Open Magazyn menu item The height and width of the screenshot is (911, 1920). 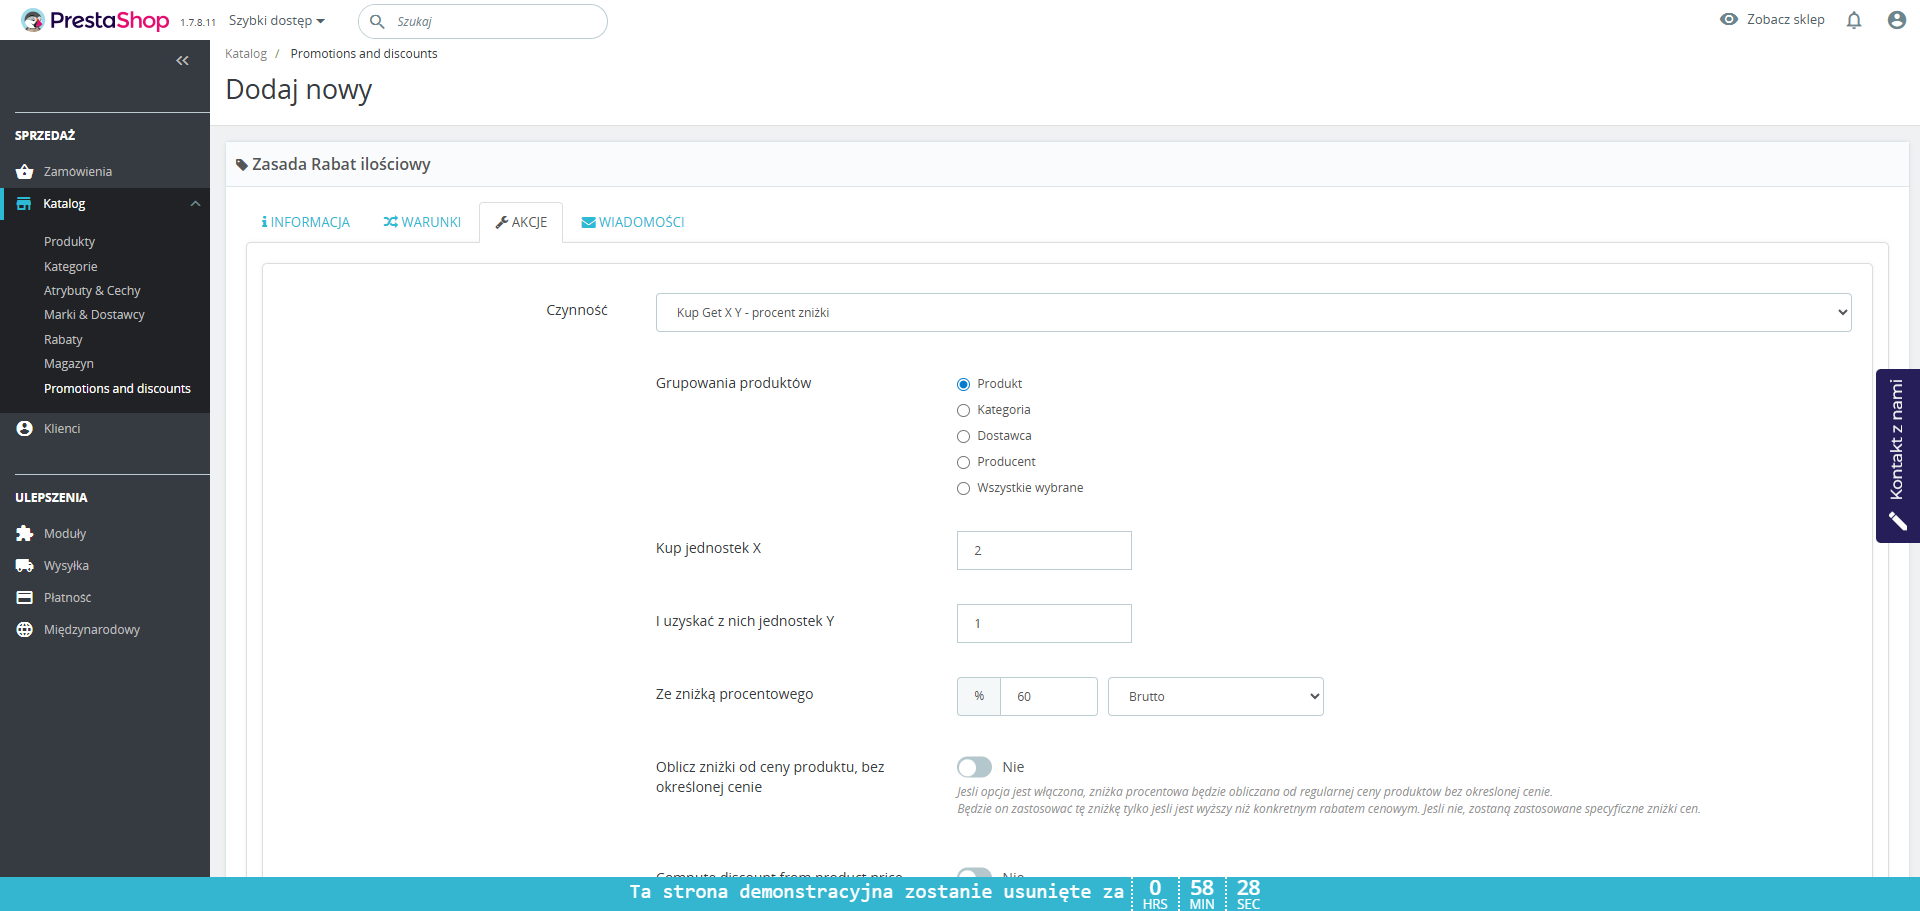69,364
